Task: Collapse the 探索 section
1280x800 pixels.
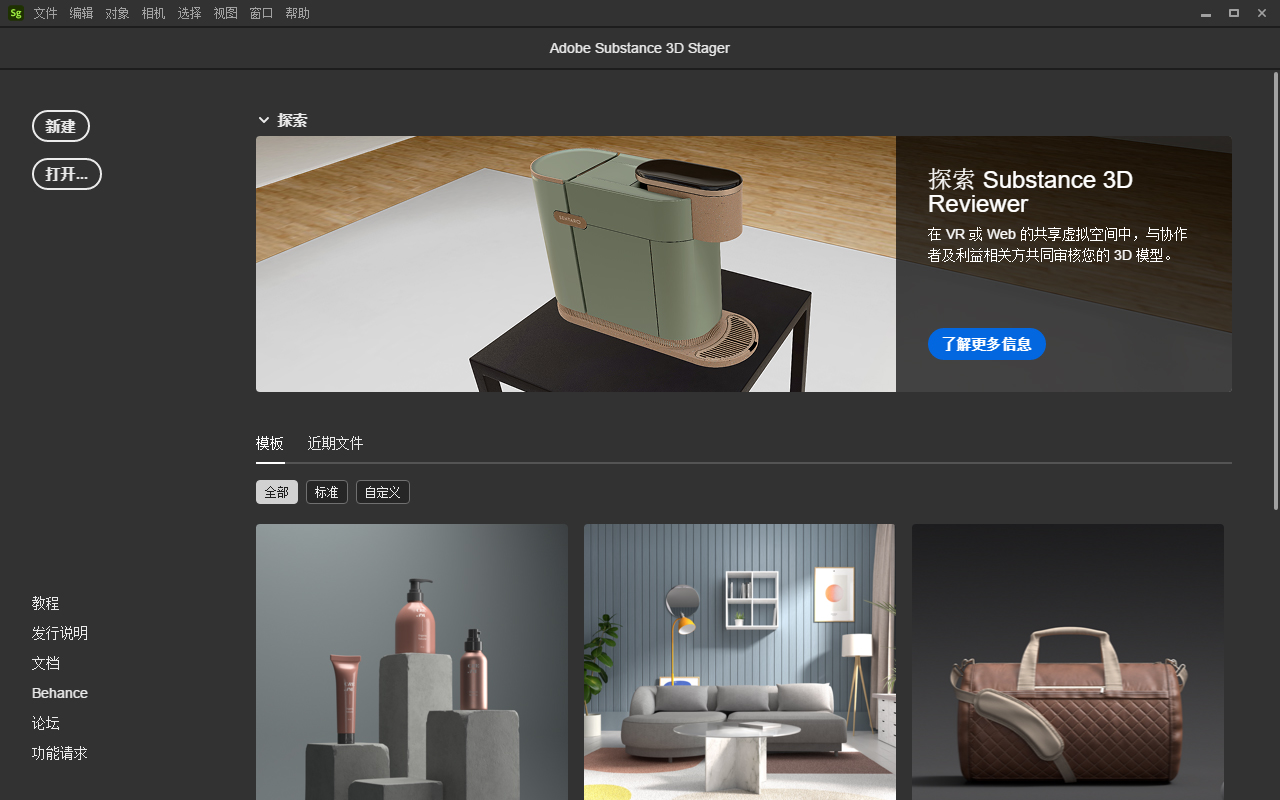Action: 264,119
